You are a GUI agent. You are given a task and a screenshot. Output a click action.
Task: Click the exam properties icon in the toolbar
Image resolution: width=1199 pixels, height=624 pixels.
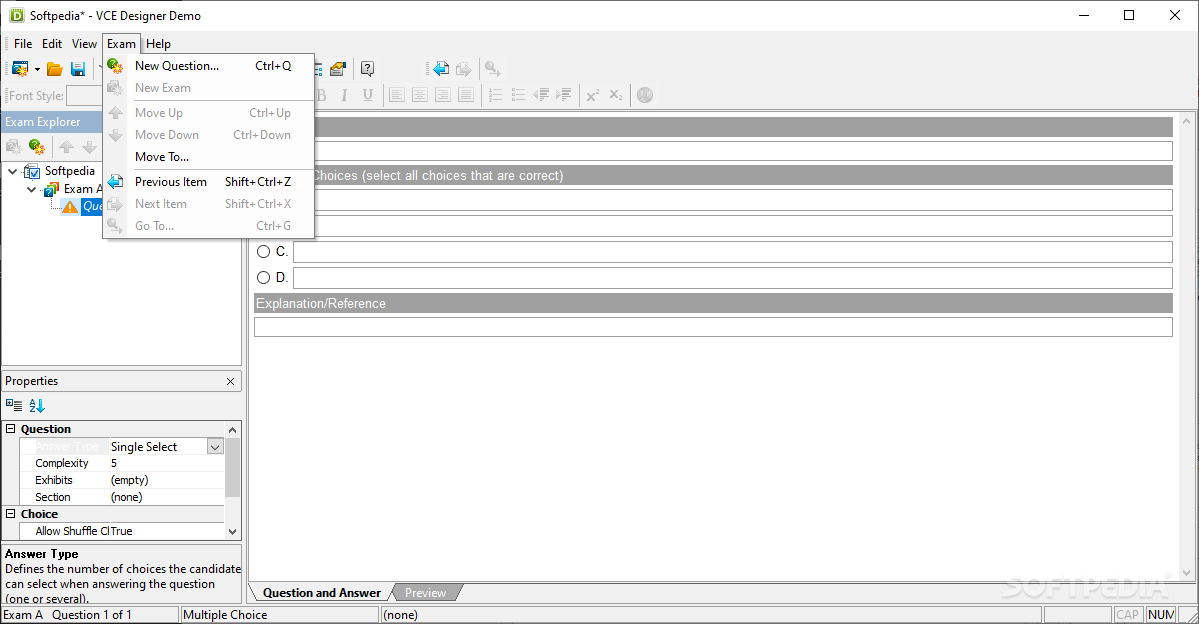(338, 69)
